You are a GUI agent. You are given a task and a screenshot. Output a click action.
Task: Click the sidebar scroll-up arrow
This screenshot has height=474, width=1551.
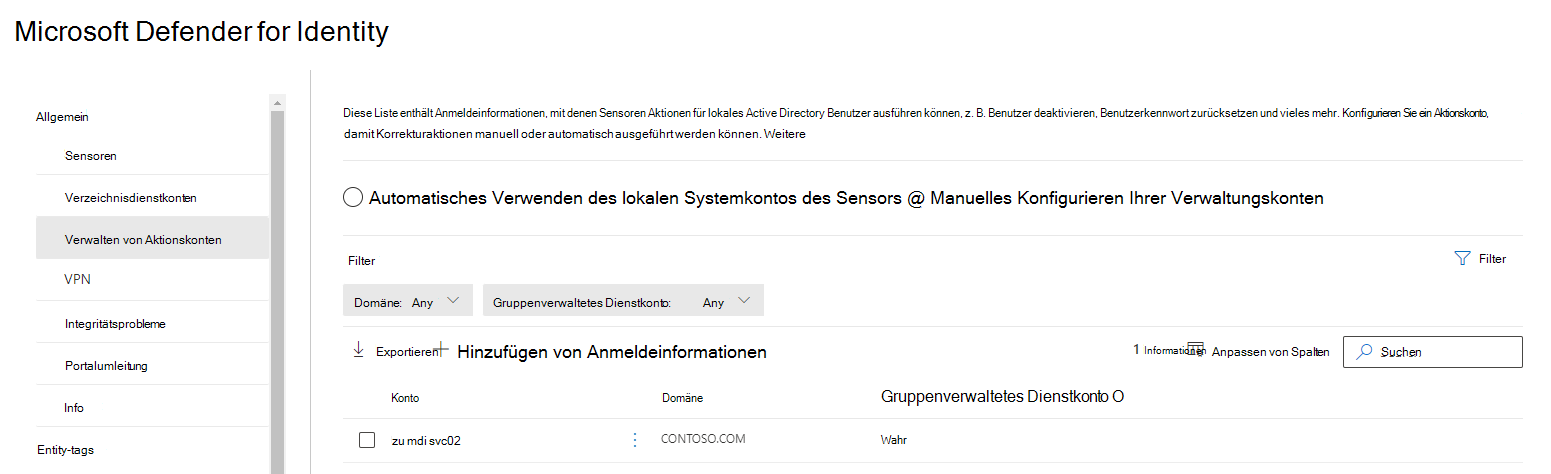(x=277, y=102)
